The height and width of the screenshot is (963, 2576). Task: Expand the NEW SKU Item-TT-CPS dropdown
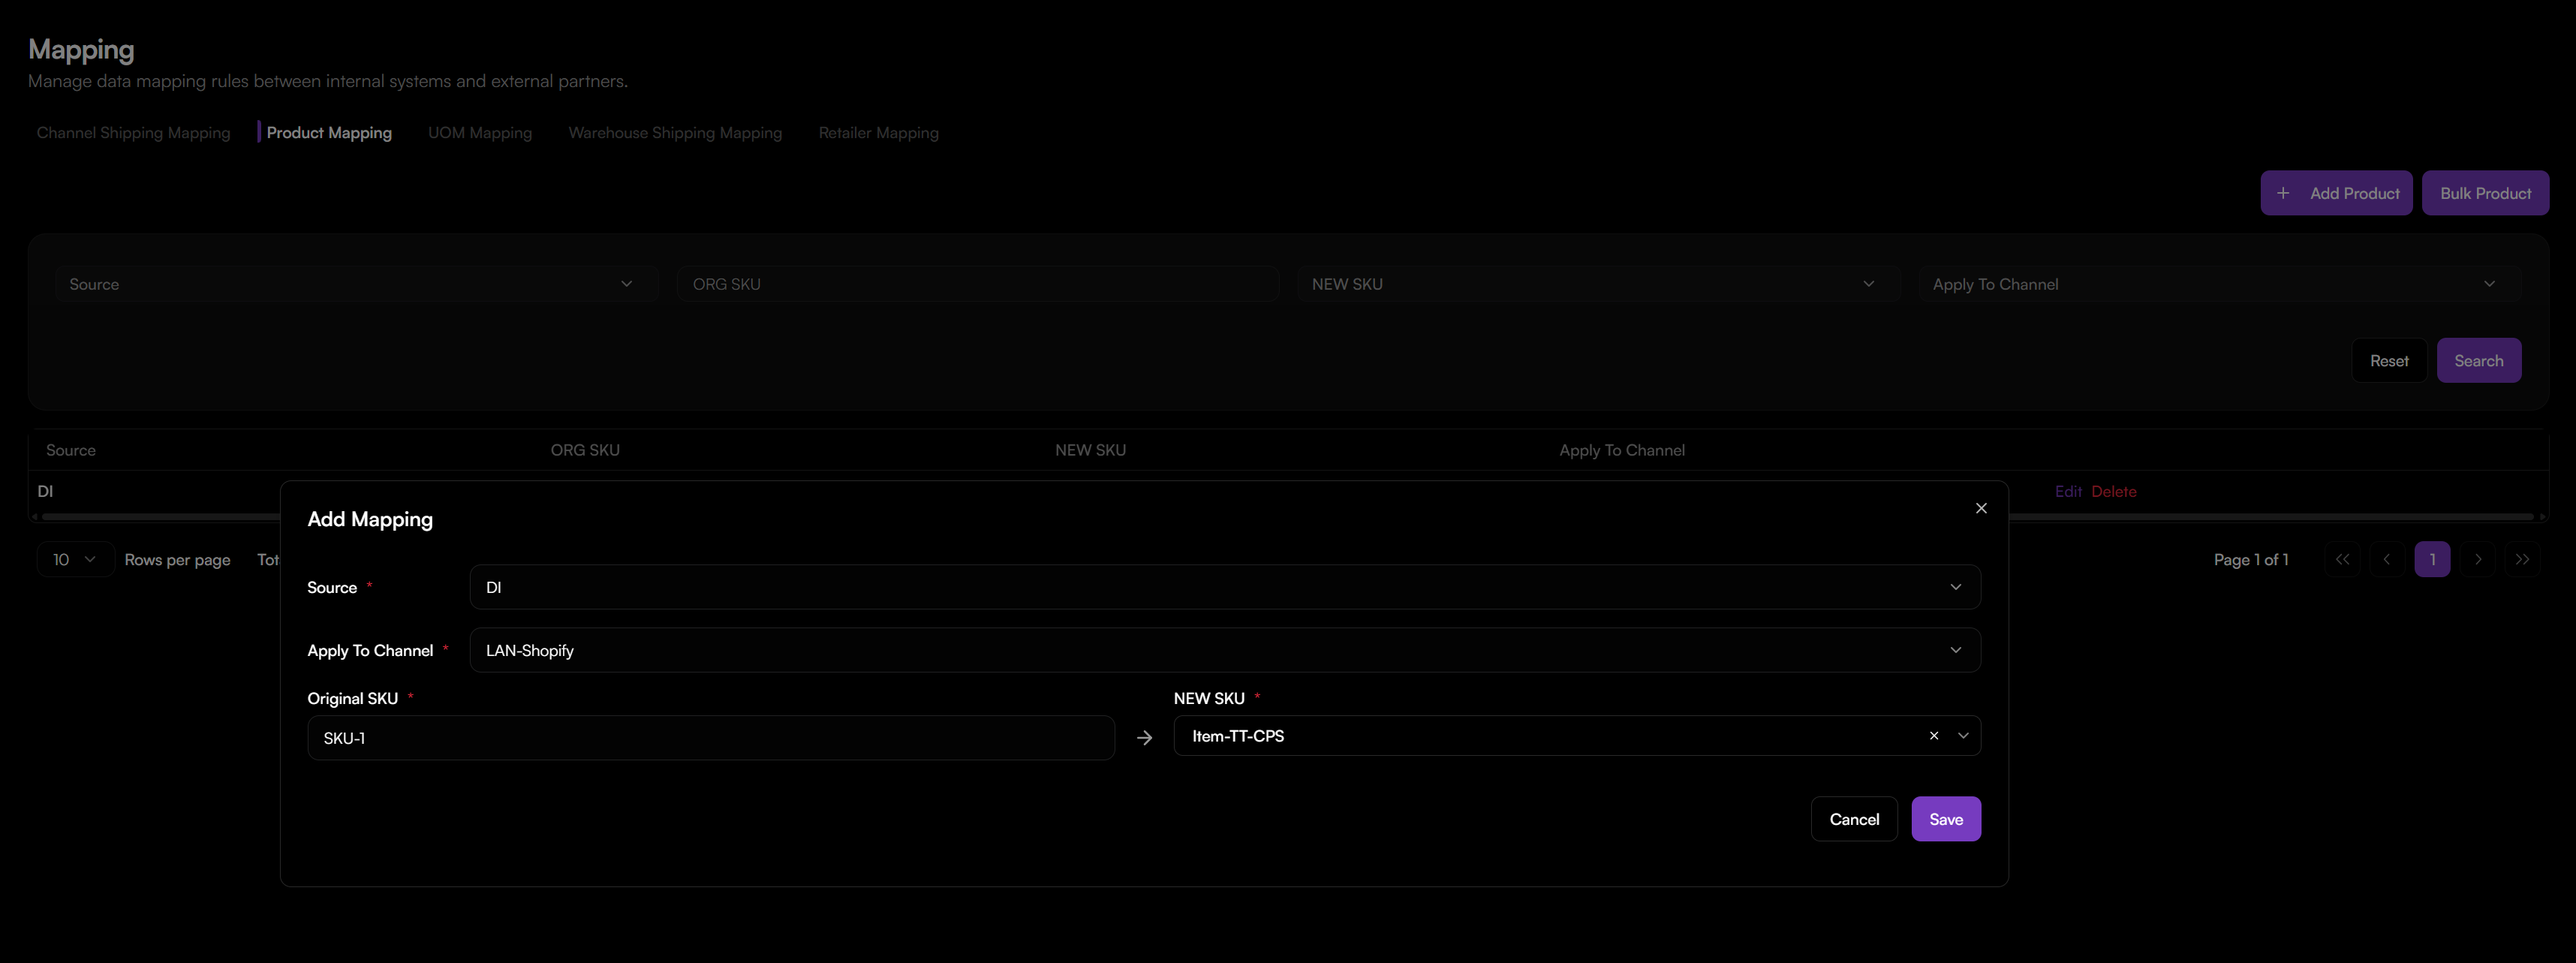(x=1962, y=736)
